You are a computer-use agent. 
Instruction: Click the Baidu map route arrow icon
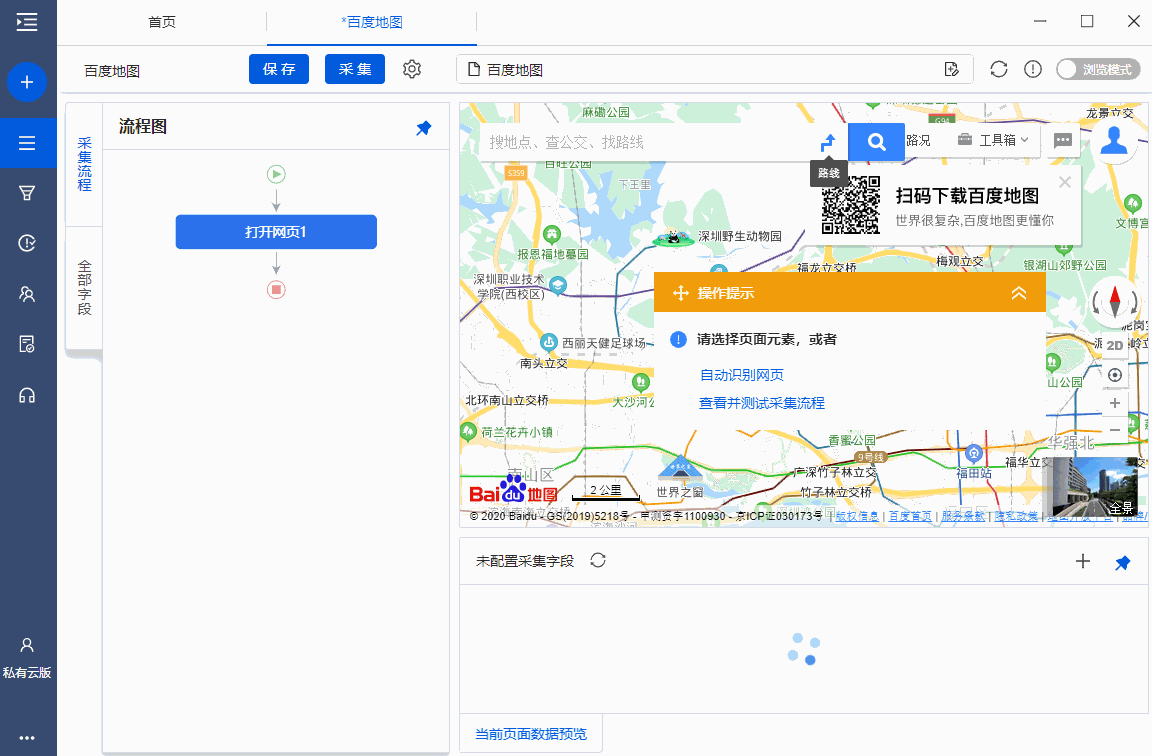[x=828, y=142]
